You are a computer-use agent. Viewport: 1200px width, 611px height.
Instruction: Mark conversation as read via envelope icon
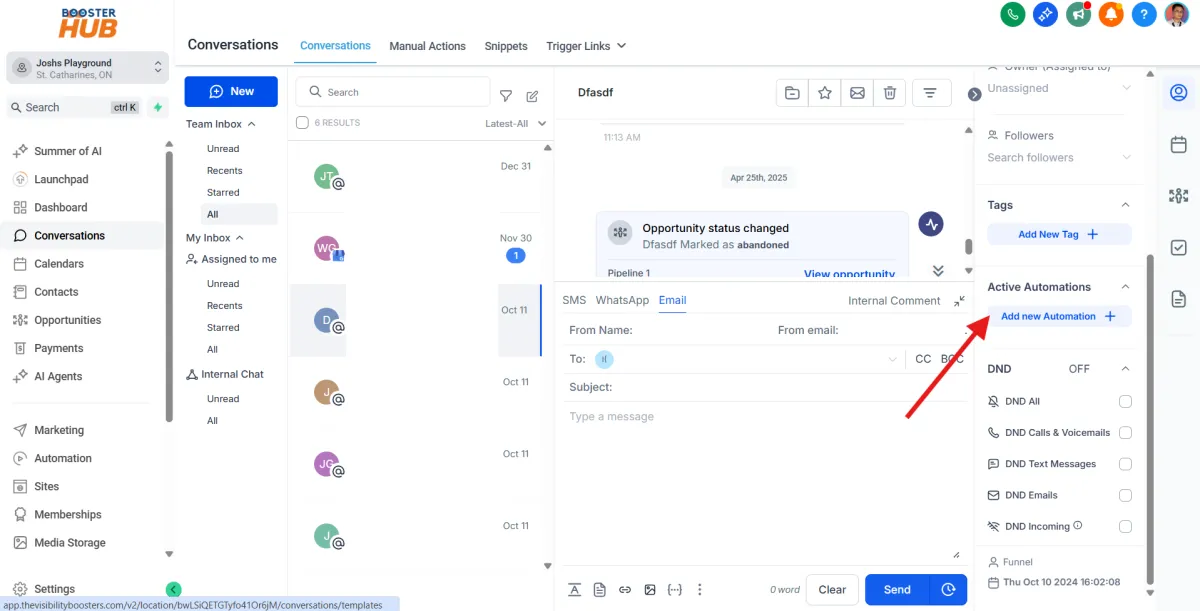tap(857, 92)
